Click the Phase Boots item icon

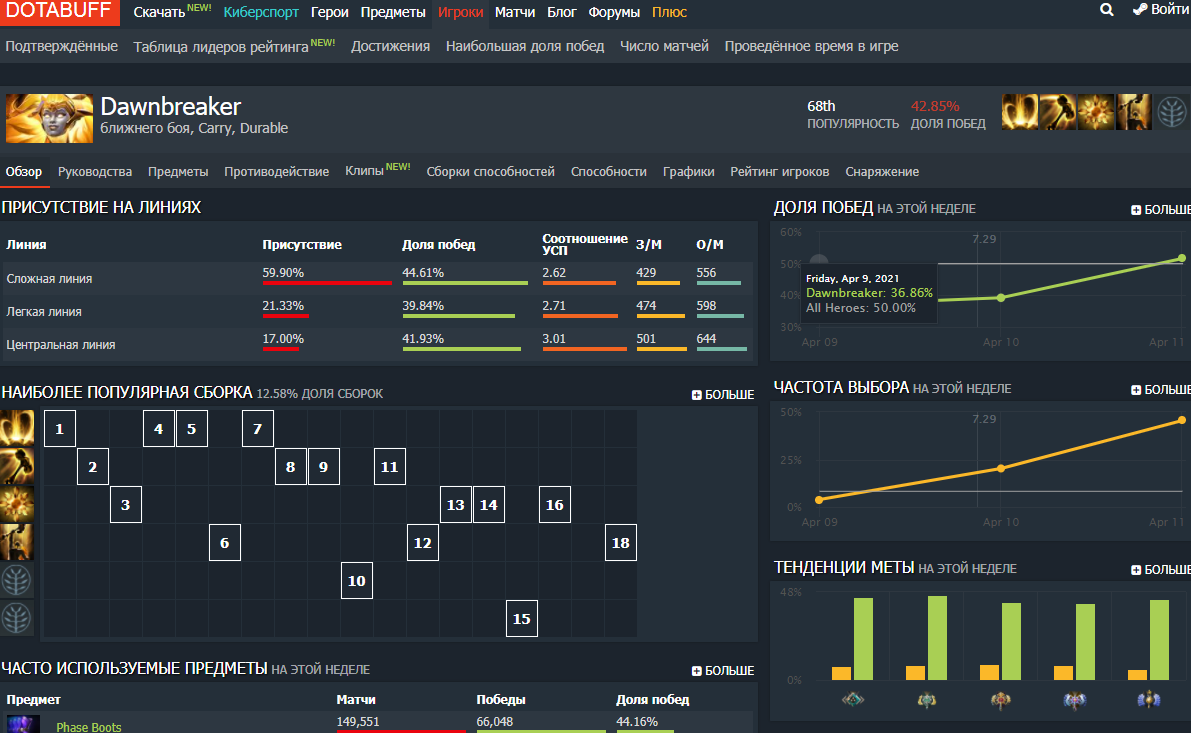click(x=22, y=725)
